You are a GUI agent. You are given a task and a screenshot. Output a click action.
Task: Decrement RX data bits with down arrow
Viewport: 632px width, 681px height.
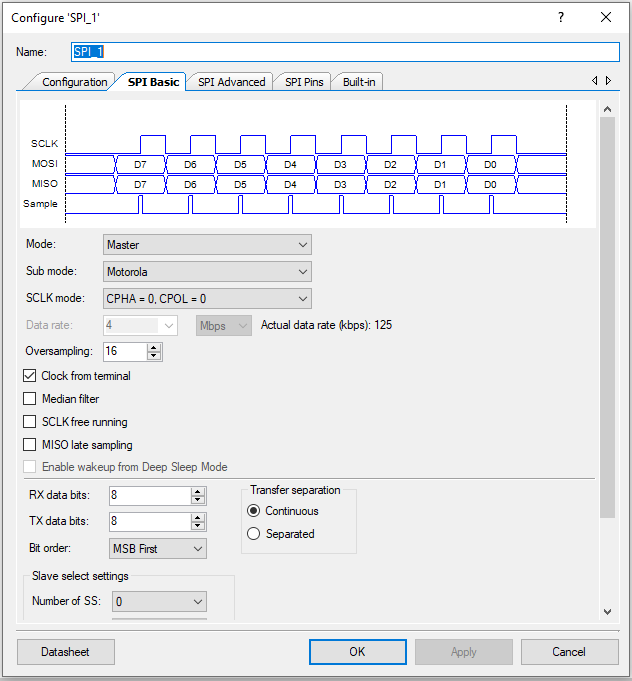pyautogui.click(x=198, y=500)
